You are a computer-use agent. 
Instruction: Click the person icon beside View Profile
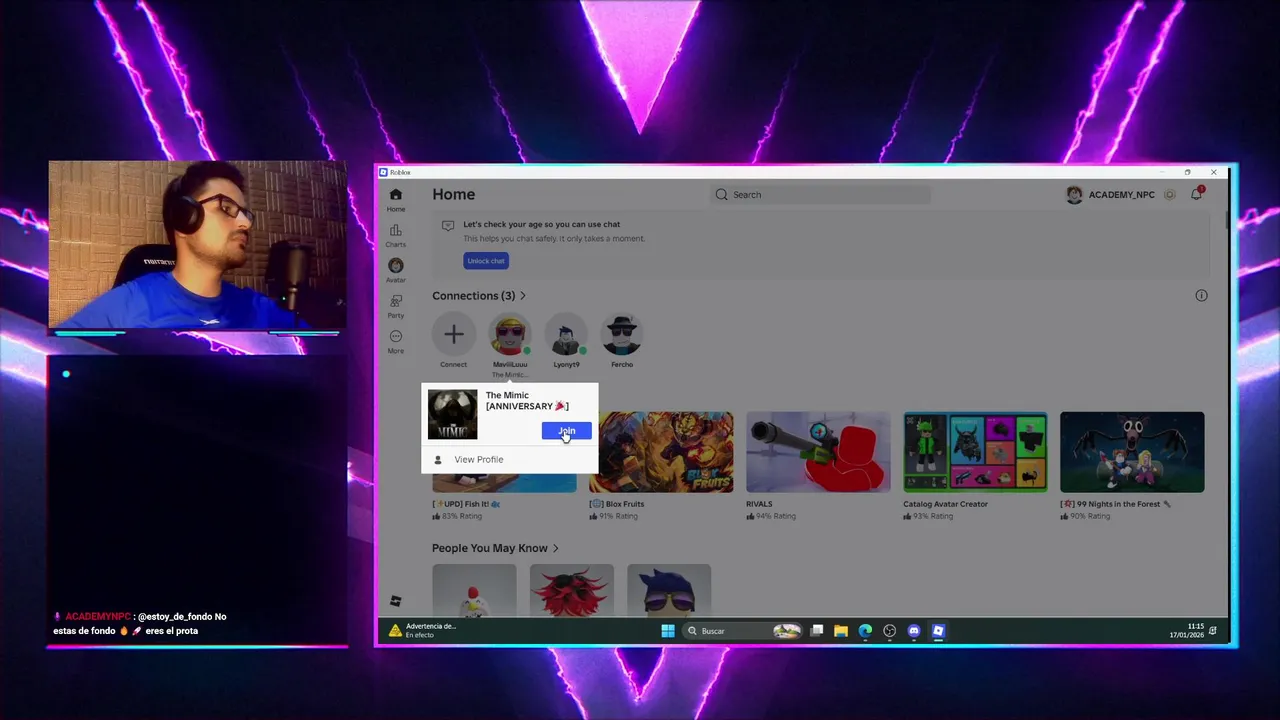click(x=438, y=460)
